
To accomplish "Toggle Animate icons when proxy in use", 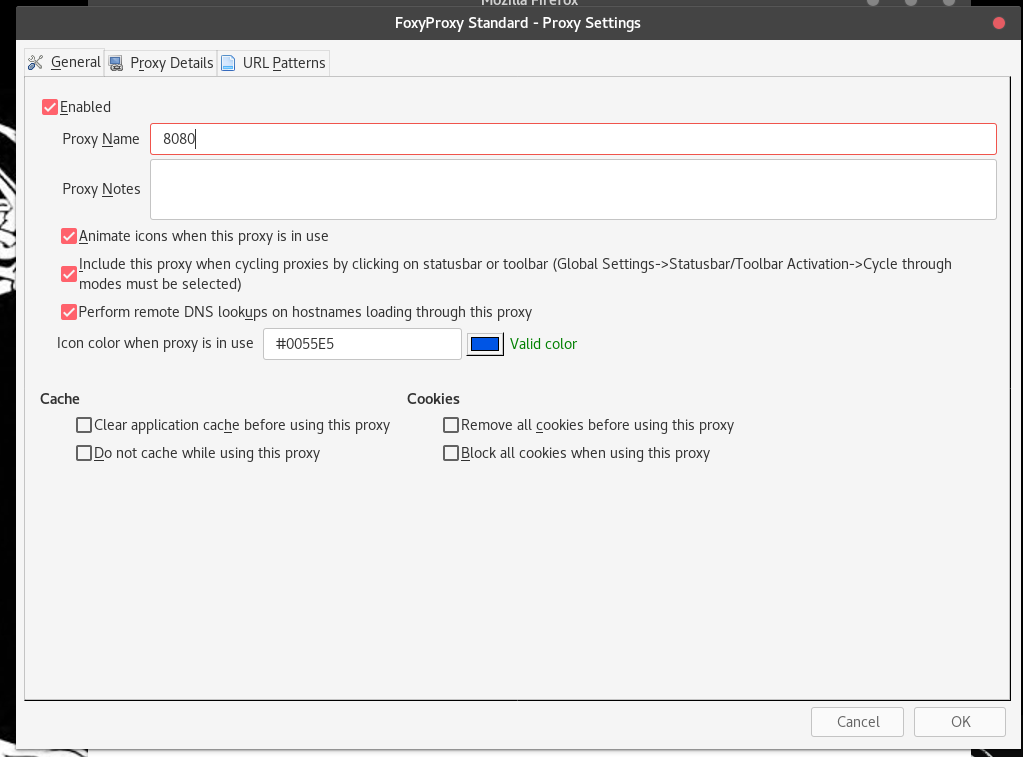I will 69,237.
